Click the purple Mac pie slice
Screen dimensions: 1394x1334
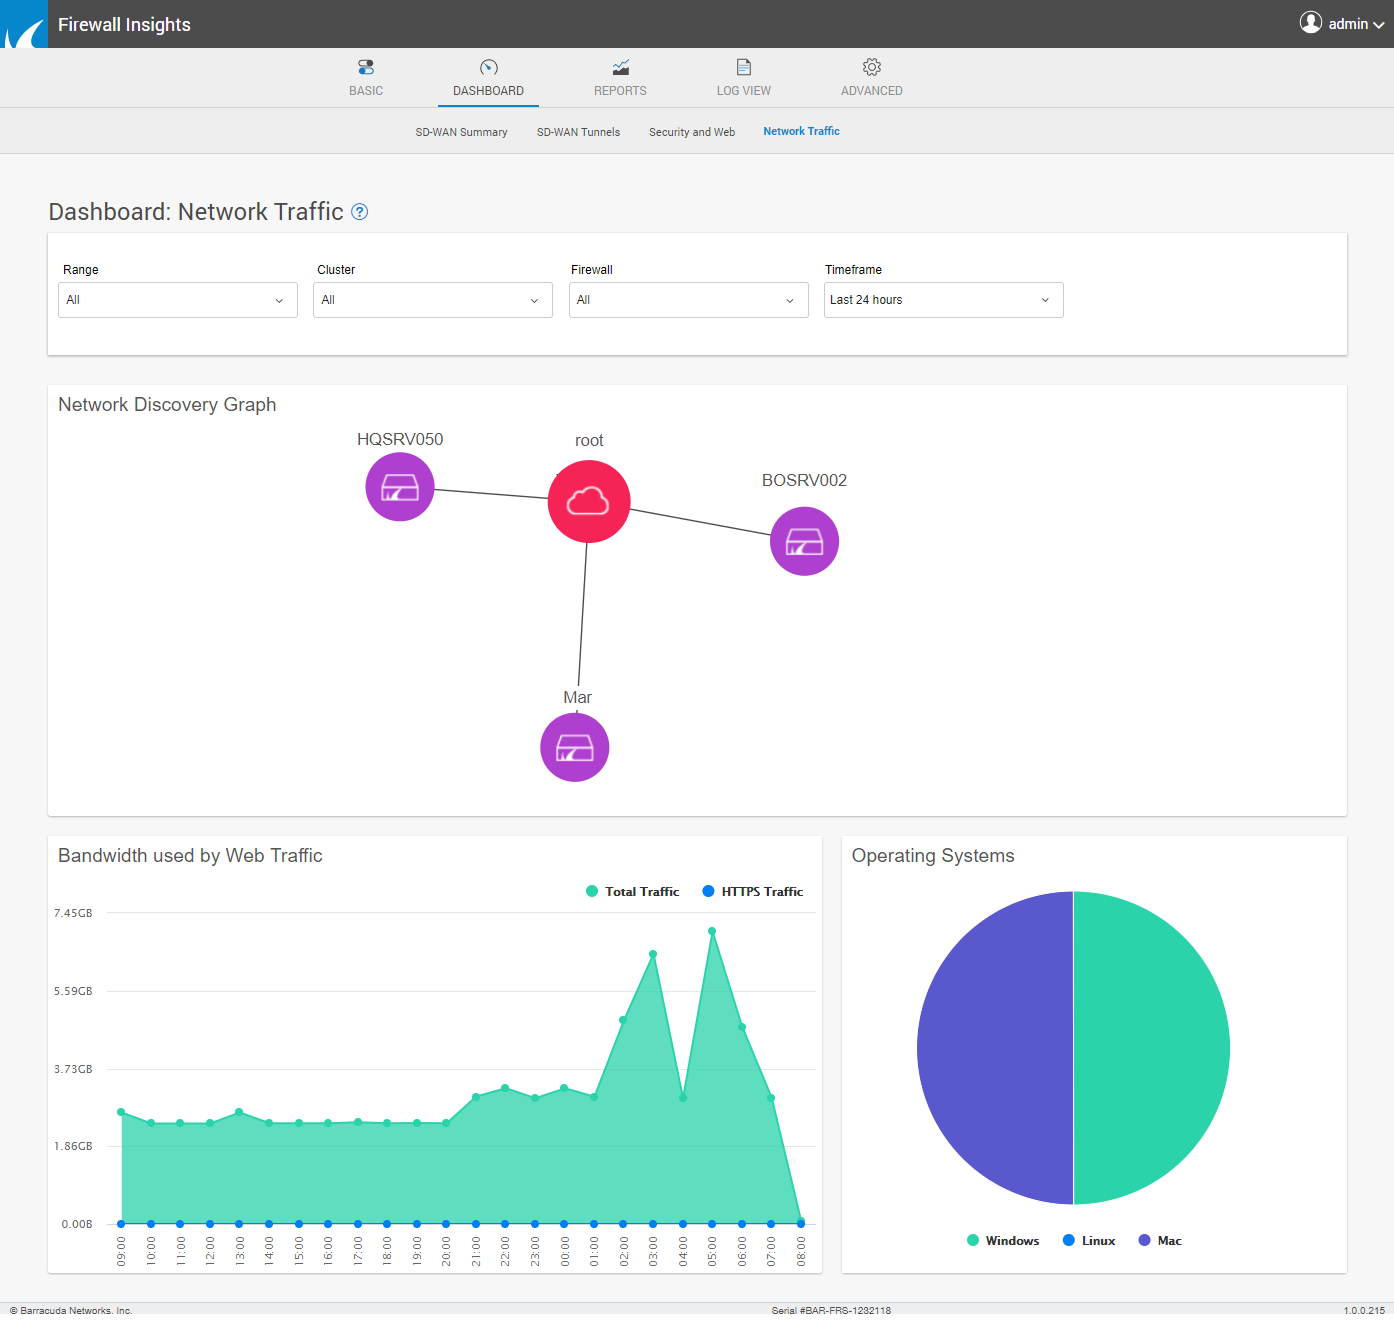(995, 1048)
